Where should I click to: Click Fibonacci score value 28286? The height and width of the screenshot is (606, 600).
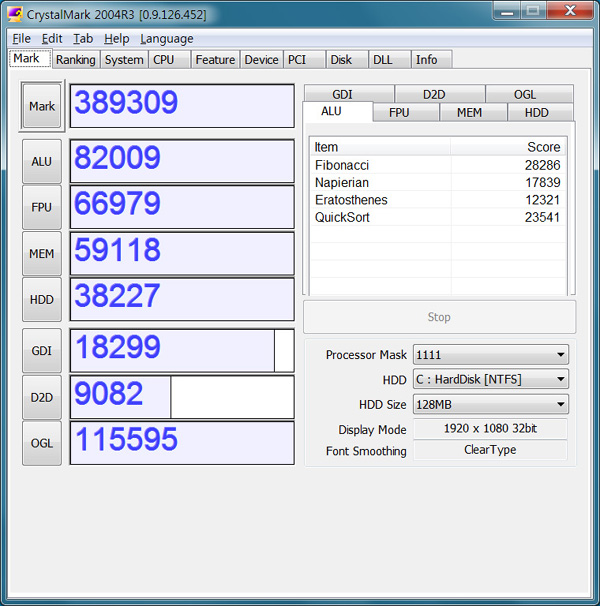pos(542,165)
